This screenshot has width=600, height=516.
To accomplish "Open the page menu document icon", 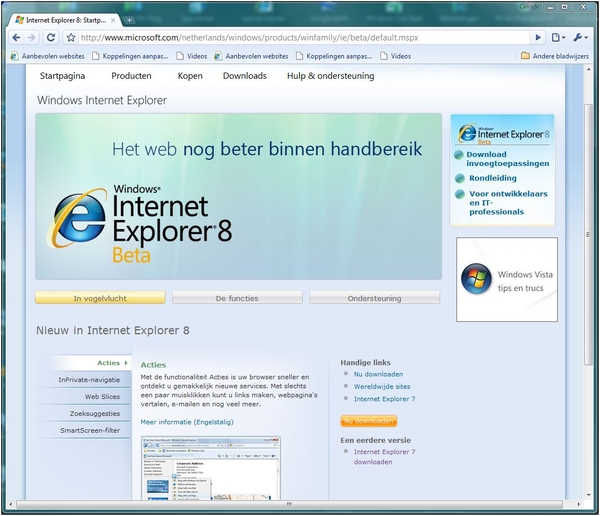I will point(558,38).
